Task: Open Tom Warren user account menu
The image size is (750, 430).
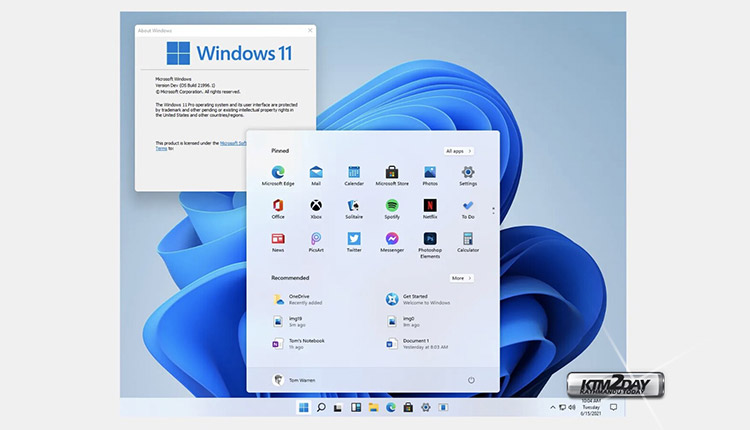Action: click(294, 380)
